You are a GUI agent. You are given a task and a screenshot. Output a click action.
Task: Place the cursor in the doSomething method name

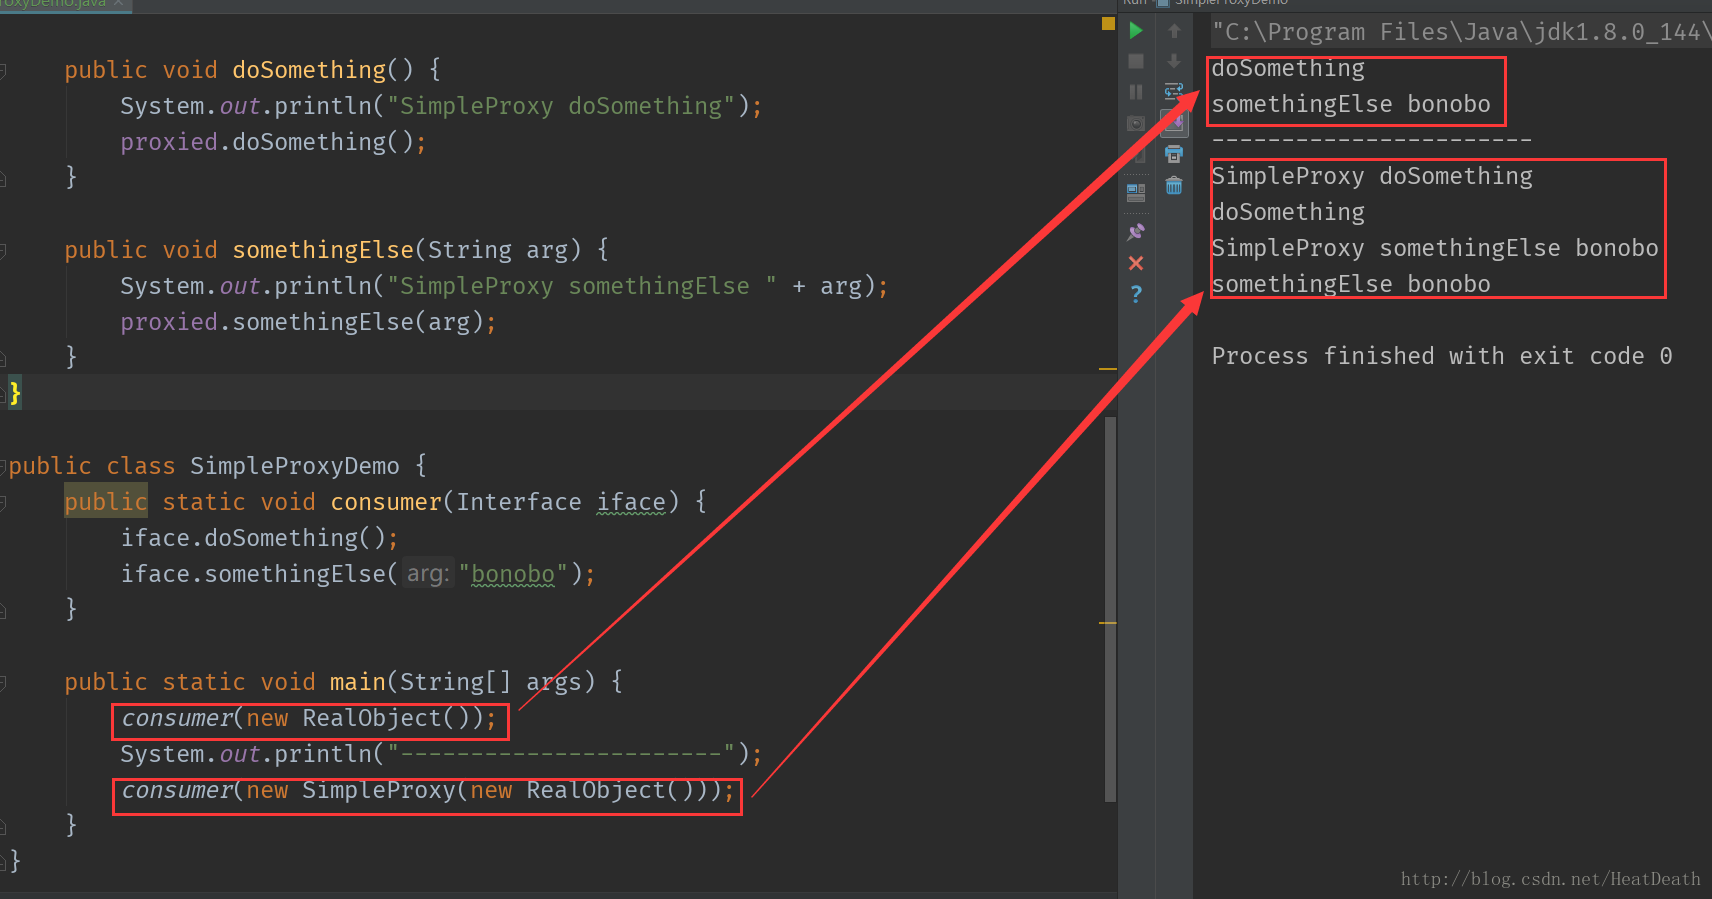click(x=309, y=70)
